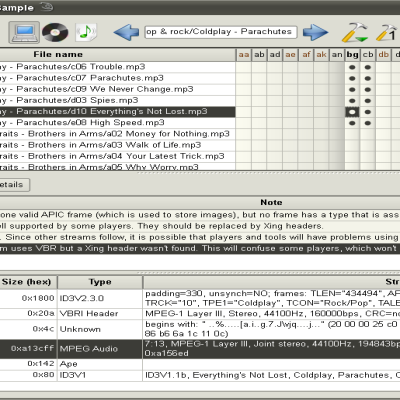Select the ID3V2.3.0 stream row
Viewport: 400px width, 400px height.
tap(200, 298)
